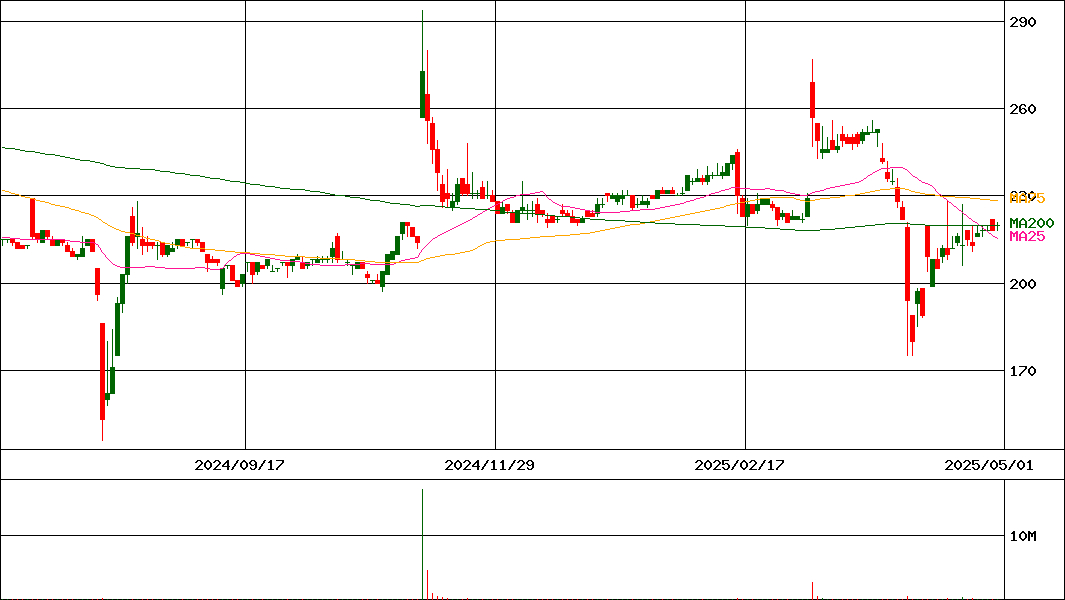Click the green MA200 legend label

[1032, 223]
